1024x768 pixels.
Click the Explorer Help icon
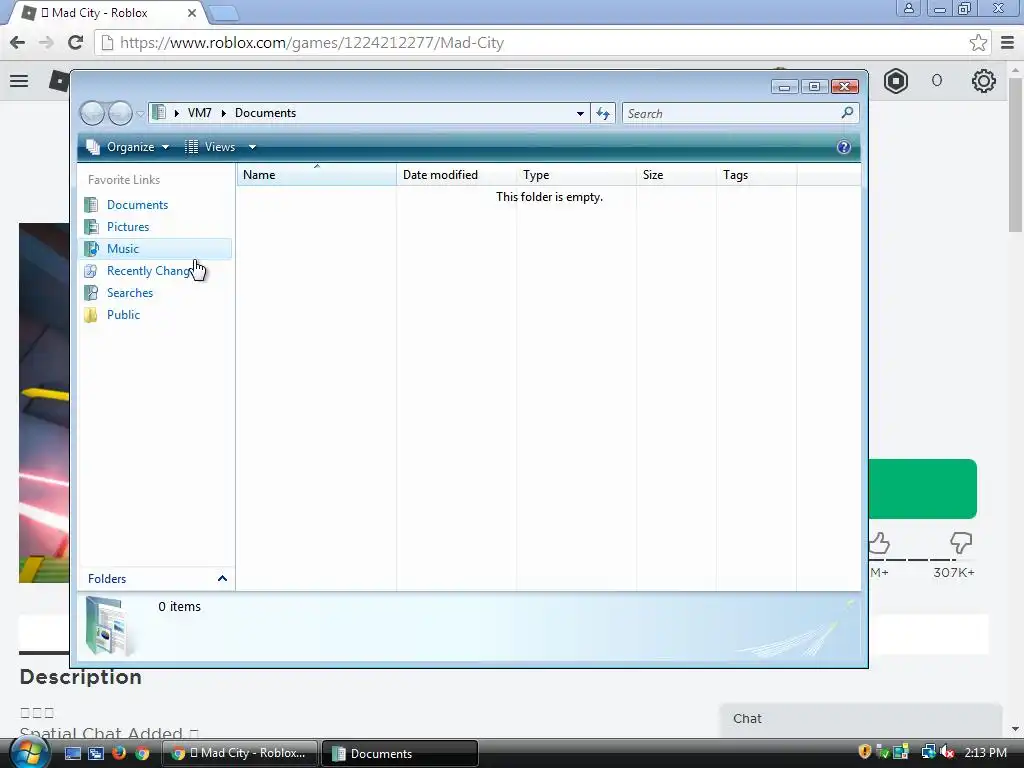pyautogui.click(x=844, y=147)
